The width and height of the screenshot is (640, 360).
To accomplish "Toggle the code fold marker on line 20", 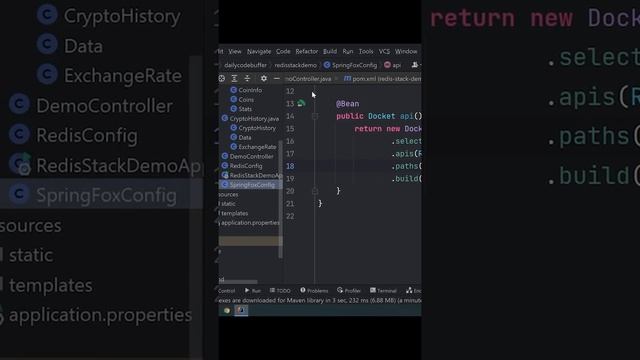I will click(315, 191).
